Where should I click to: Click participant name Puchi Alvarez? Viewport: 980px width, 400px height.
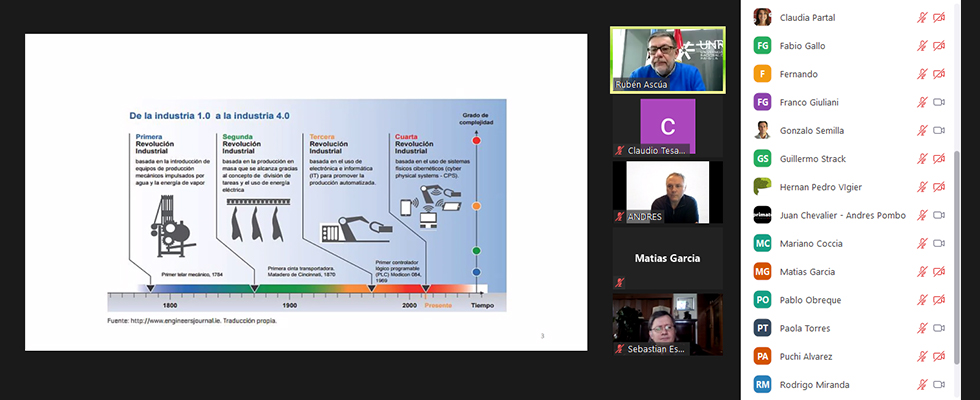(806, 356)
